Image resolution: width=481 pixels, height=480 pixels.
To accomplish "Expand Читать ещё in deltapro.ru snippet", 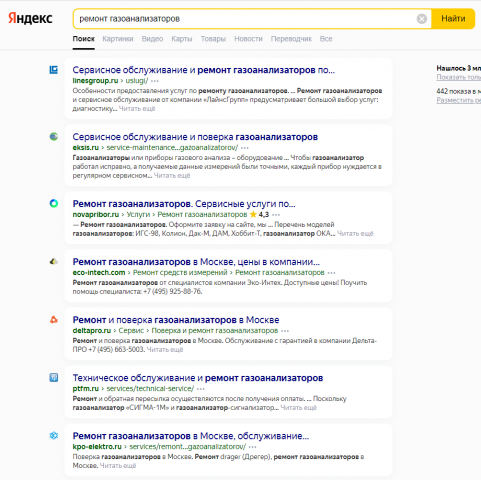I will click(165, 350).
